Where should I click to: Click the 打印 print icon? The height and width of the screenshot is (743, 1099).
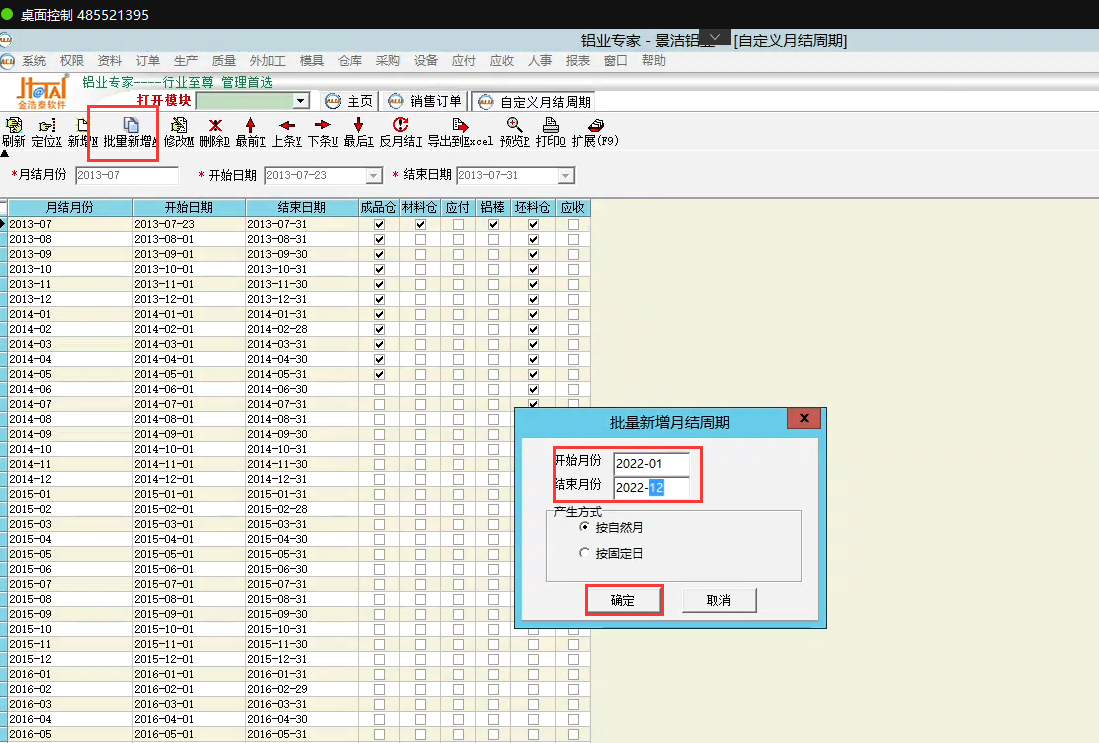click(550, 132)
